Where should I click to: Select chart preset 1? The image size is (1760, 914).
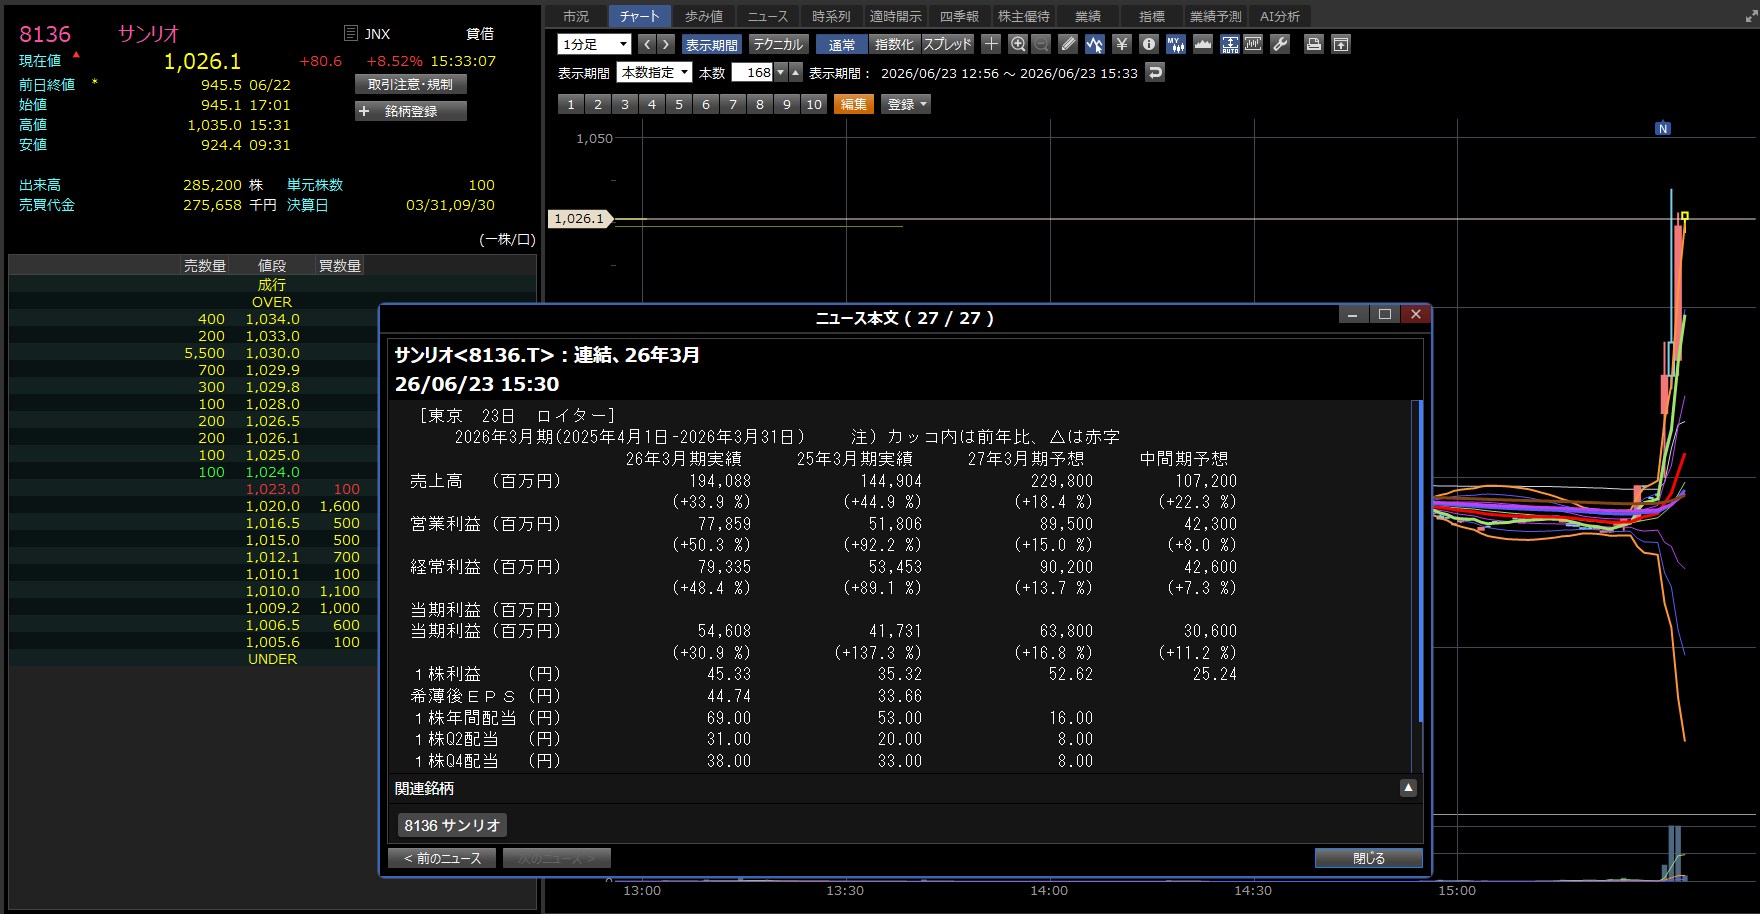click(571, 104)
